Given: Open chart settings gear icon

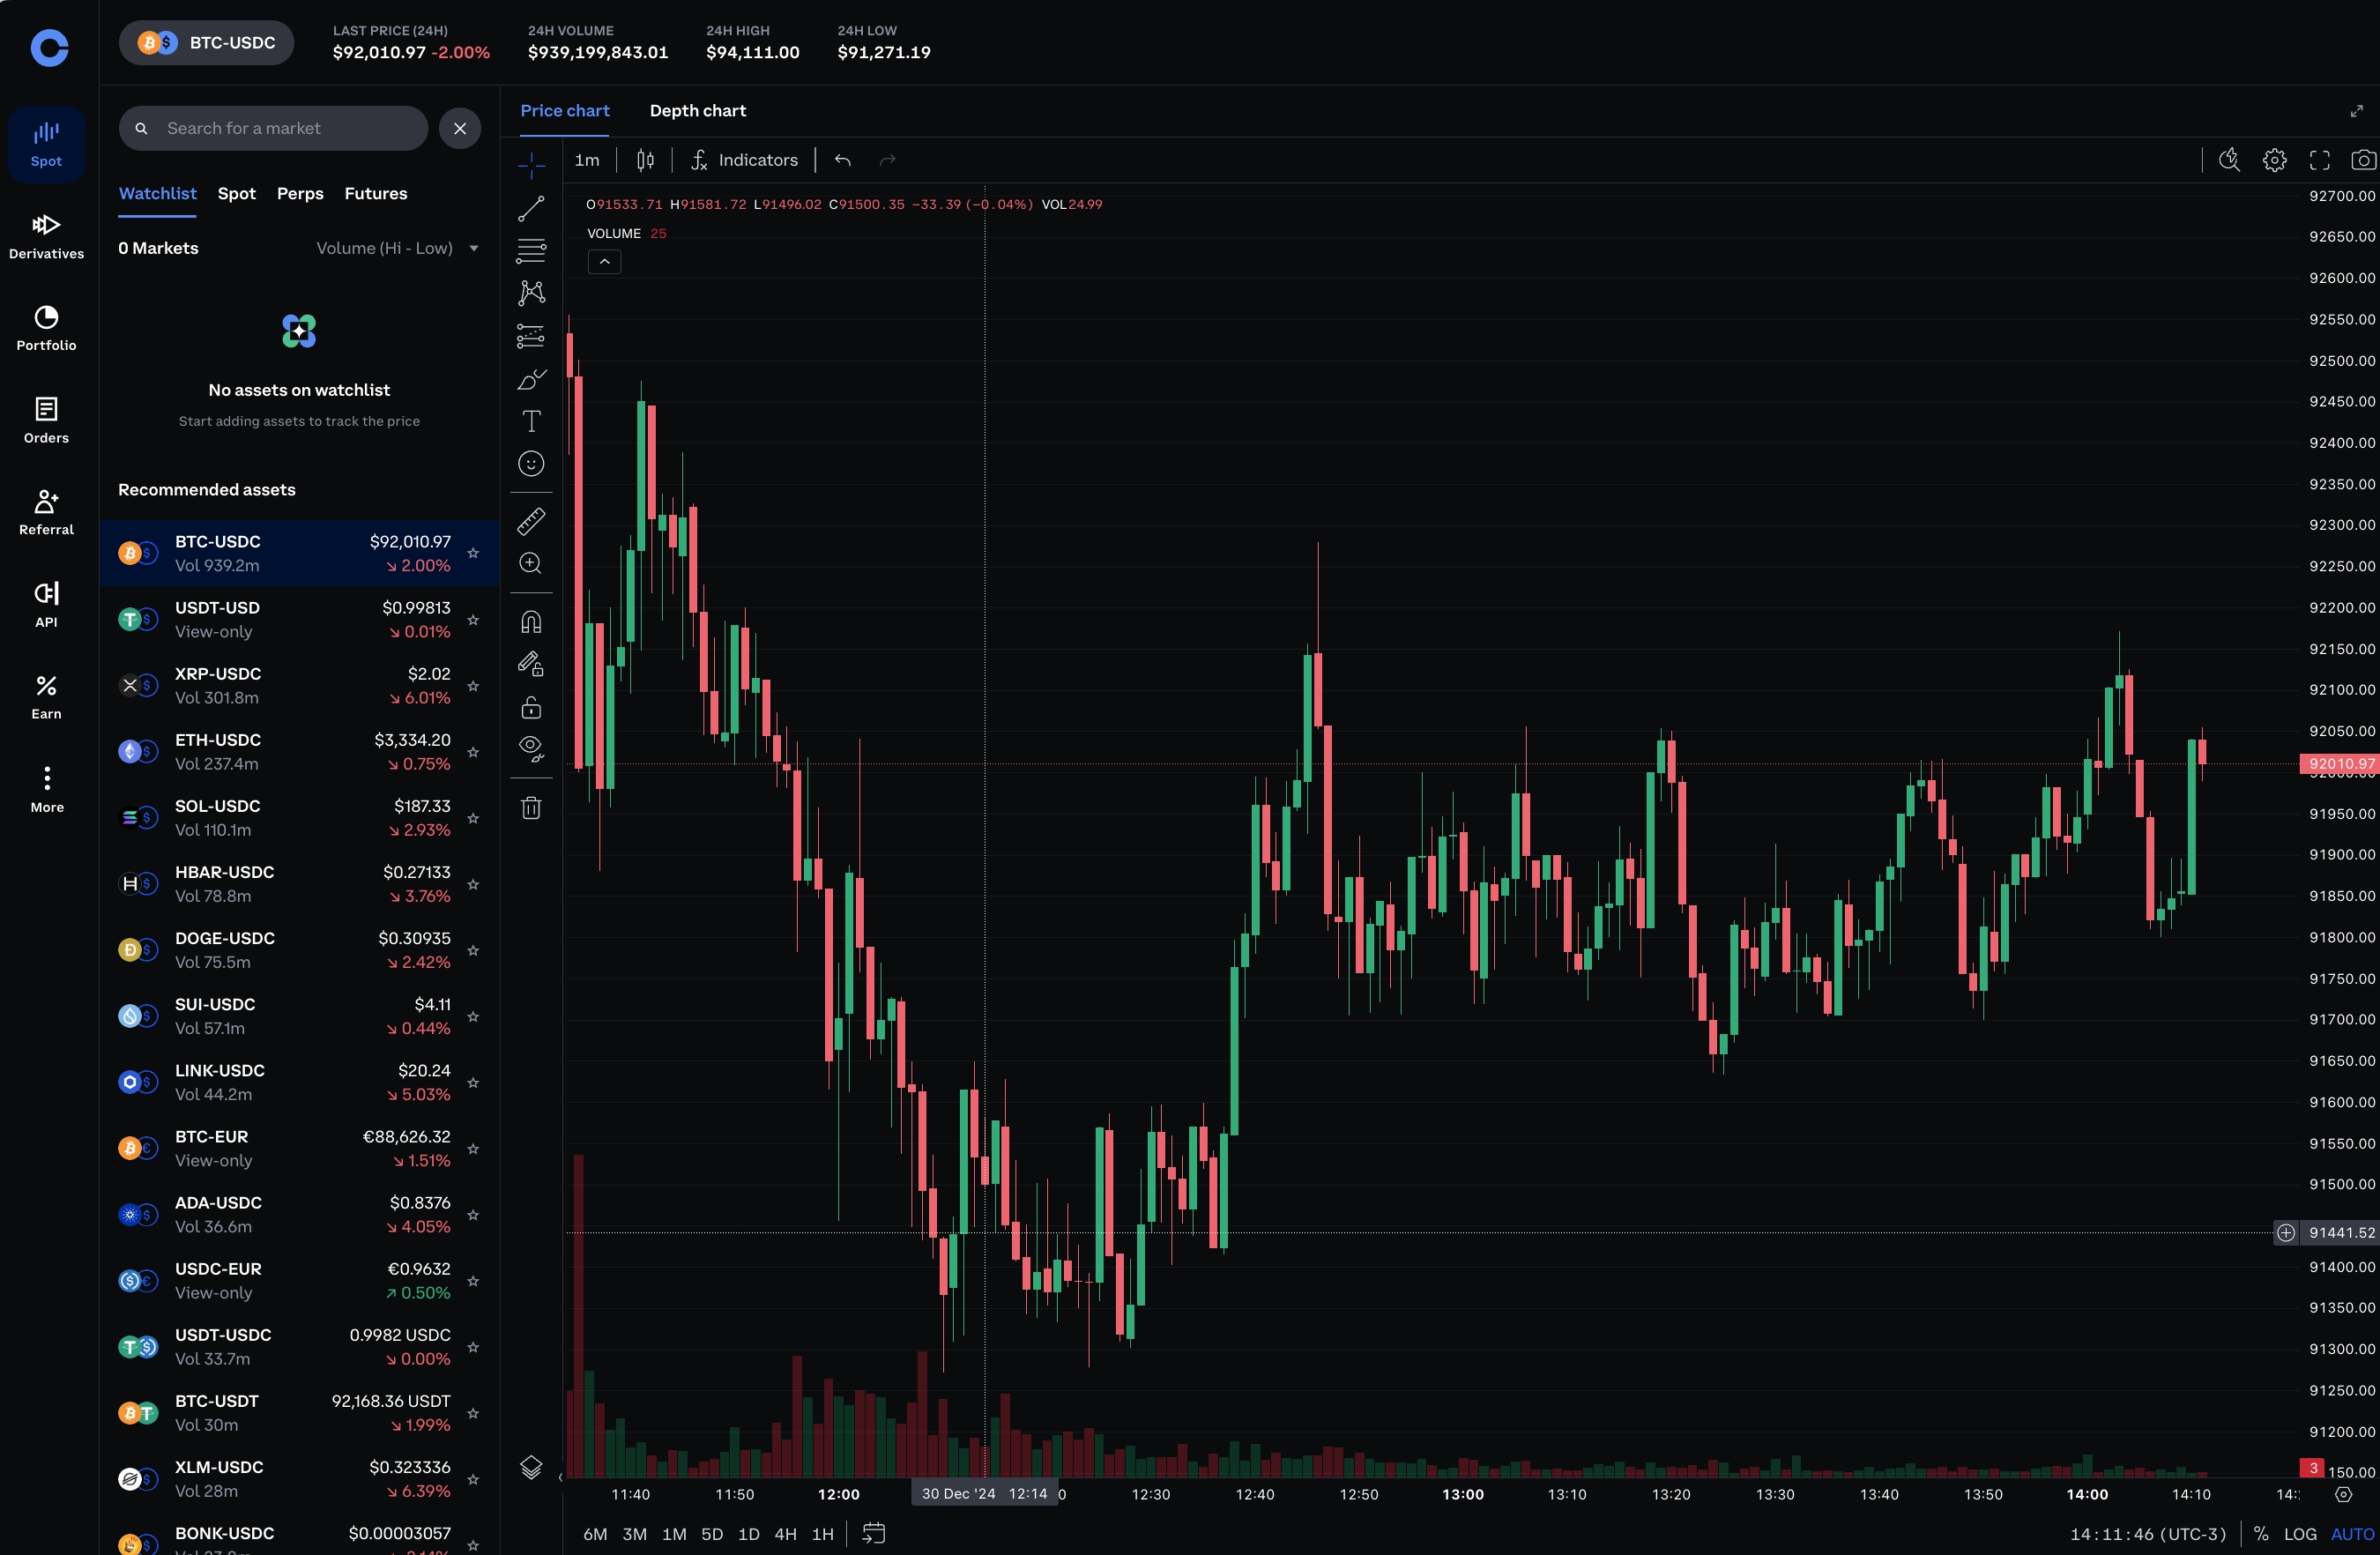Looking at the screenshot, I should 2274,160.
